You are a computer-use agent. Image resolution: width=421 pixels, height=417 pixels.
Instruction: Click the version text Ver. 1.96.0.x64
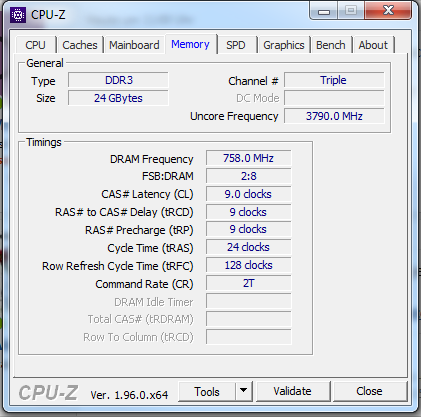[x=129, y=395]
